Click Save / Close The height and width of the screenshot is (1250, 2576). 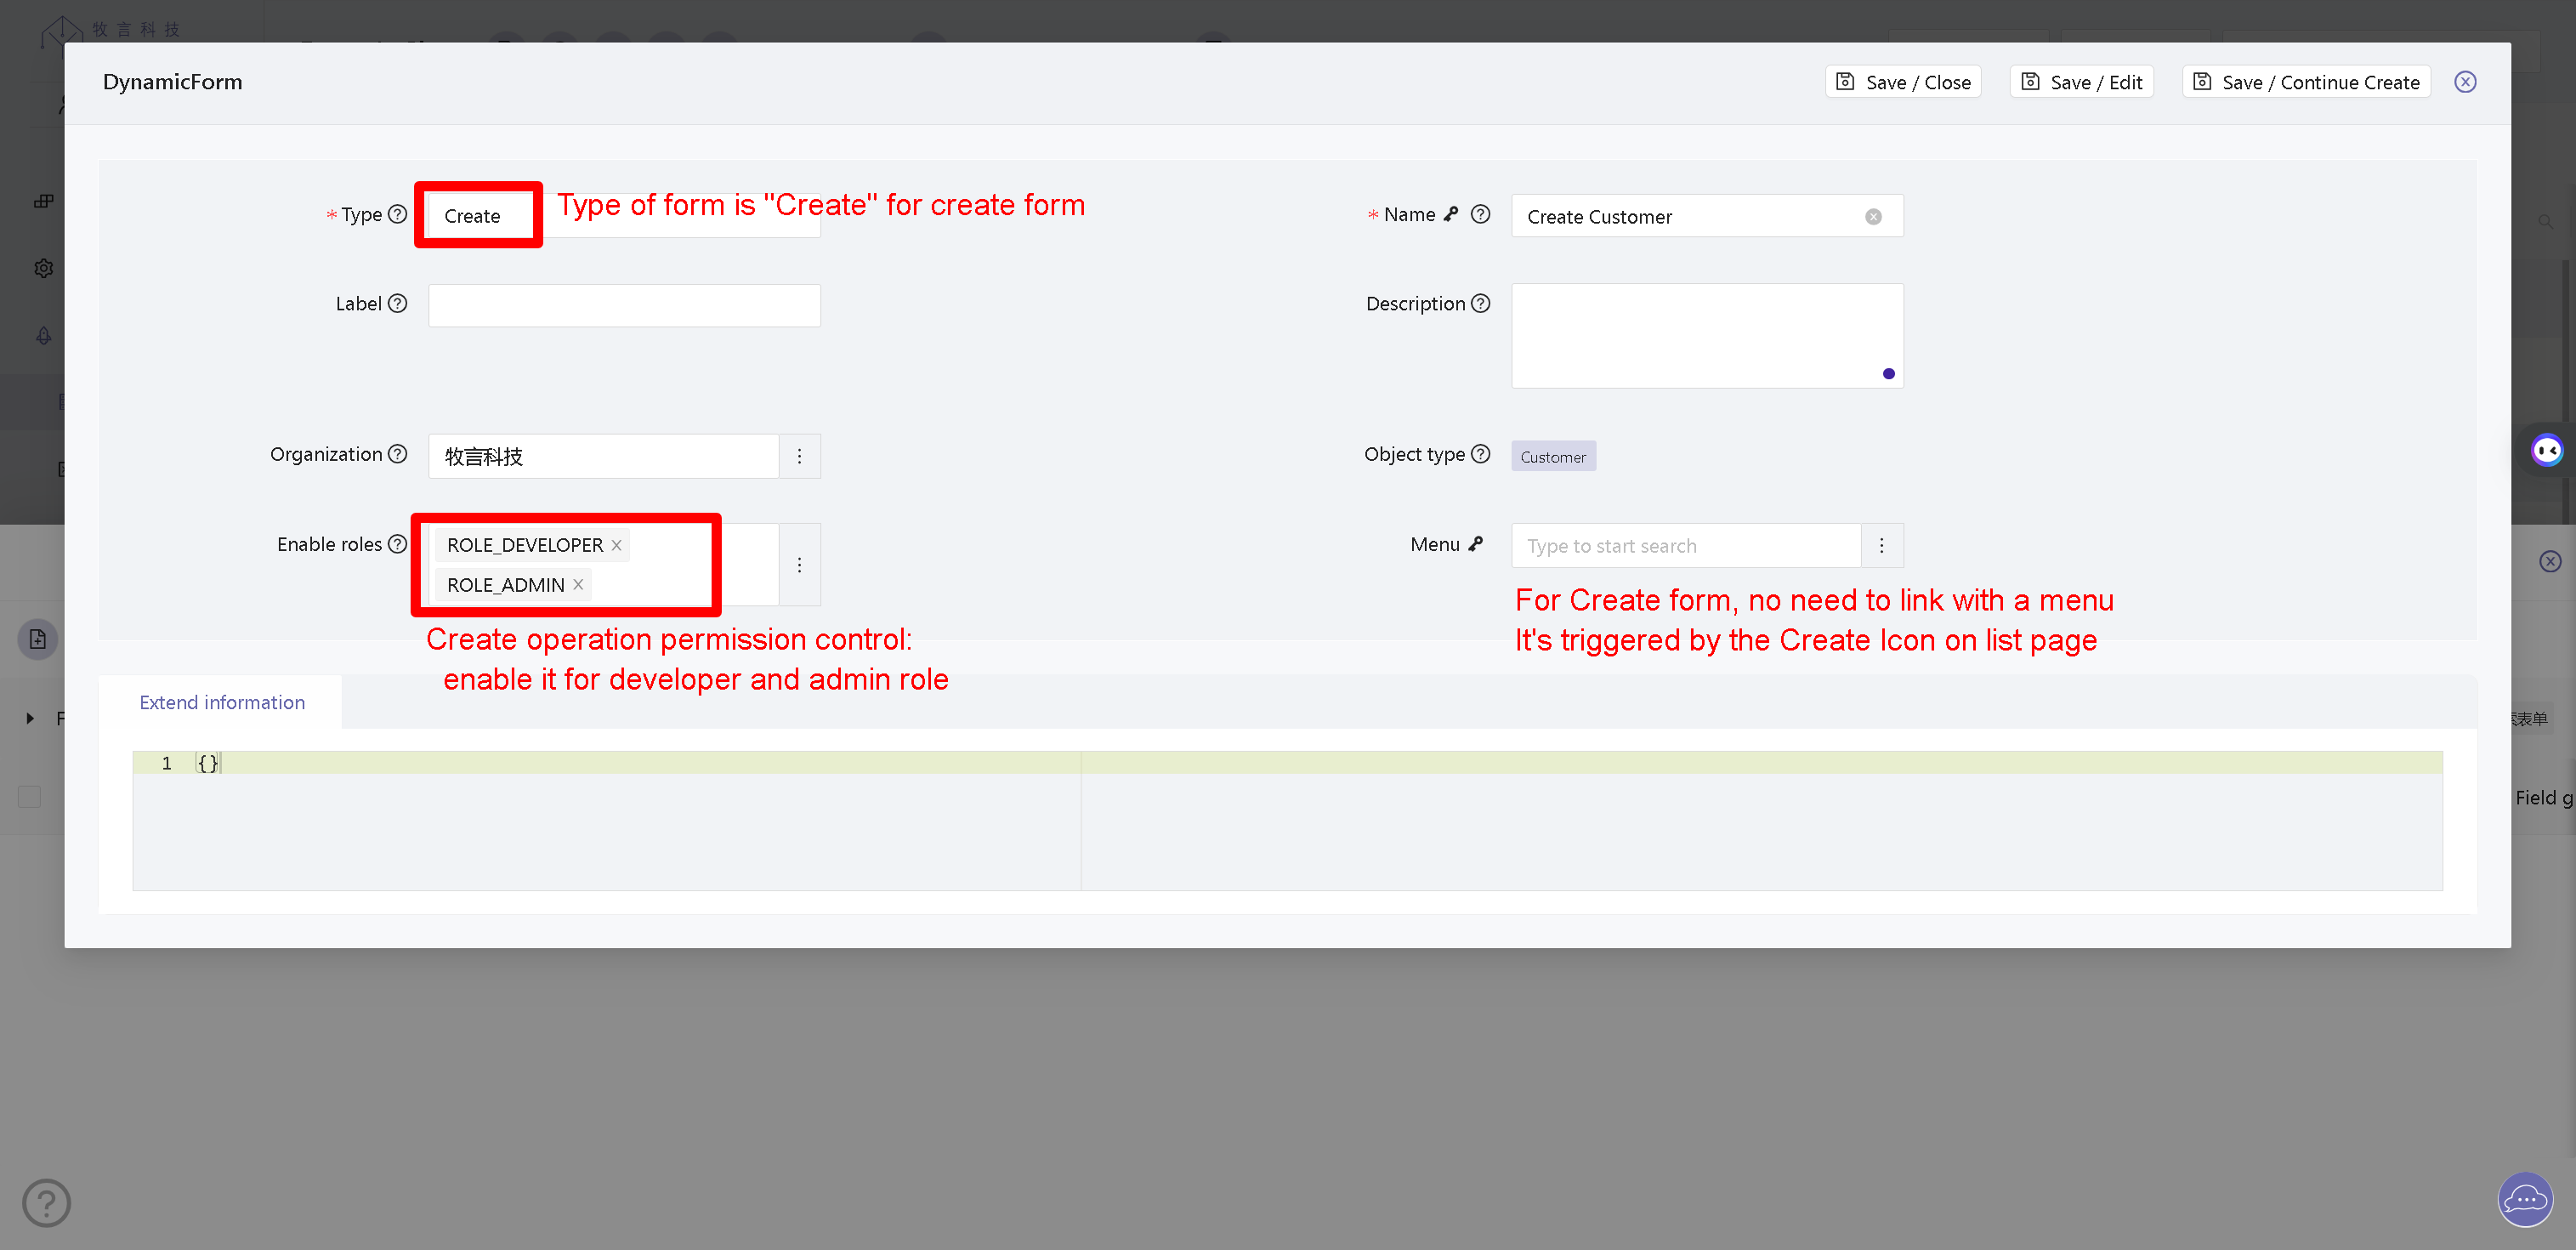point(1903,81)
